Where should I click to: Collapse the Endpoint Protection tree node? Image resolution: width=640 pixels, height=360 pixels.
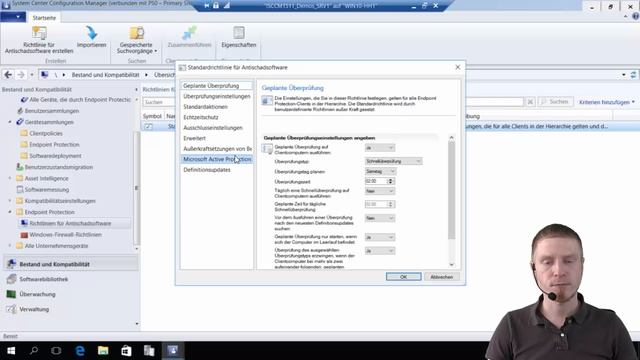tap(10, 212)
